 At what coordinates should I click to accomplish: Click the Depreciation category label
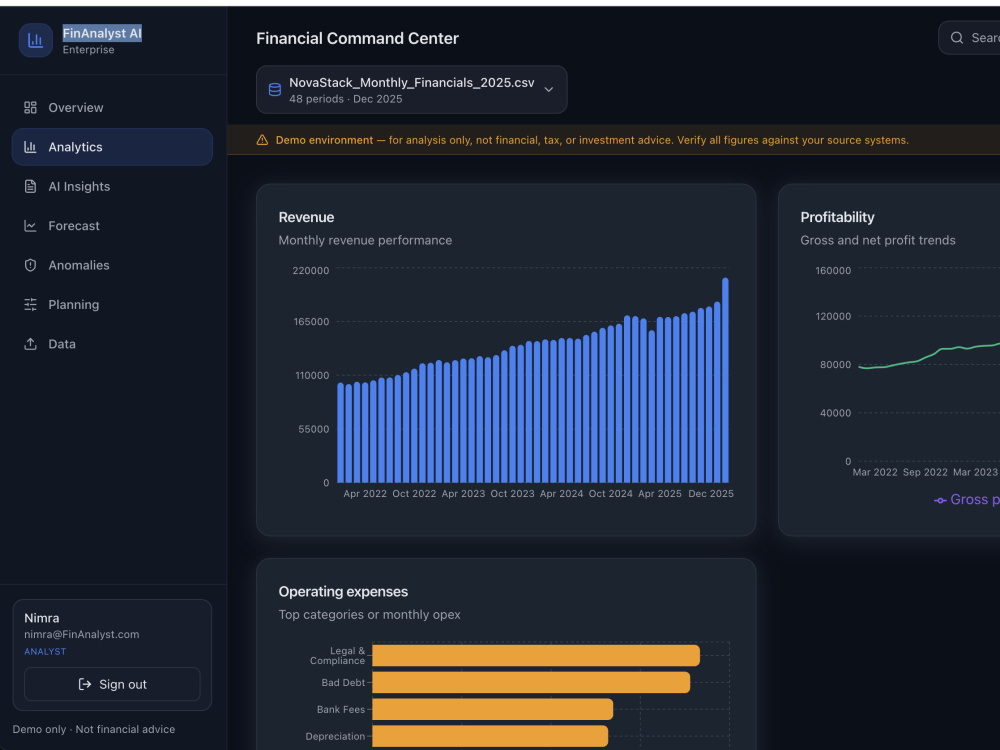pyautogui.click(x=335, y=736)
